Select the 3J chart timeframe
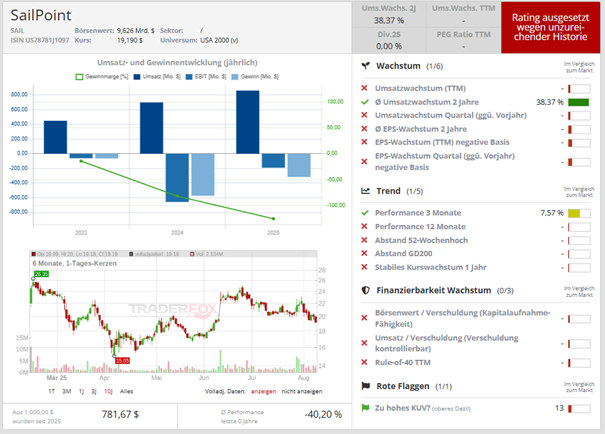 [x=94, y=392]
